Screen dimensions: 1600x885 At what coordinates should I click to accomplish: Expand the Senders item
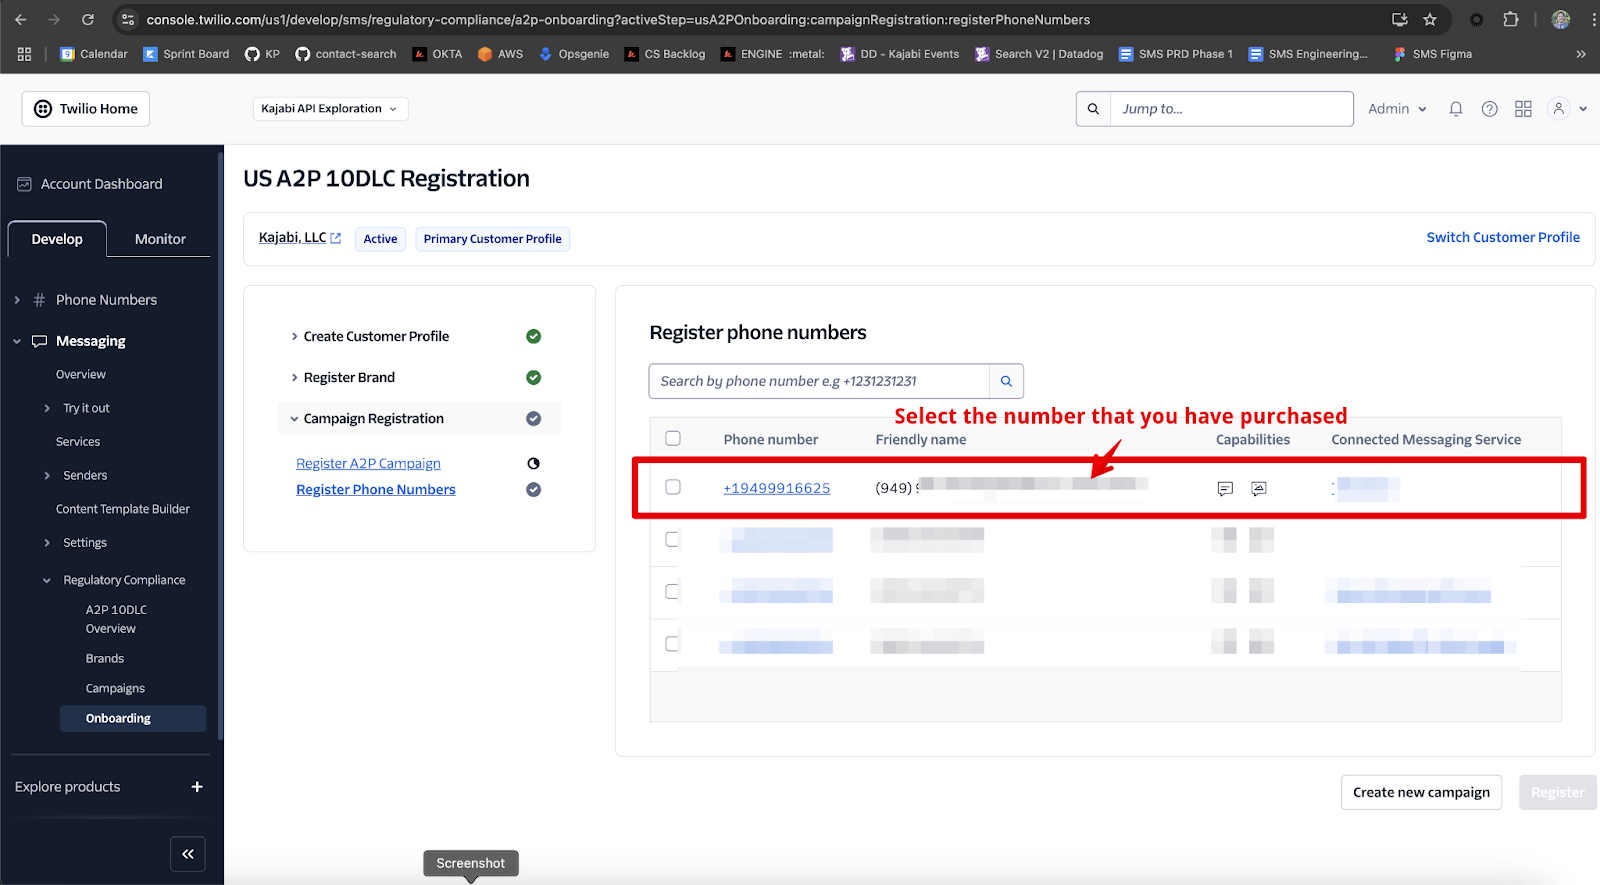coord(47,475)
